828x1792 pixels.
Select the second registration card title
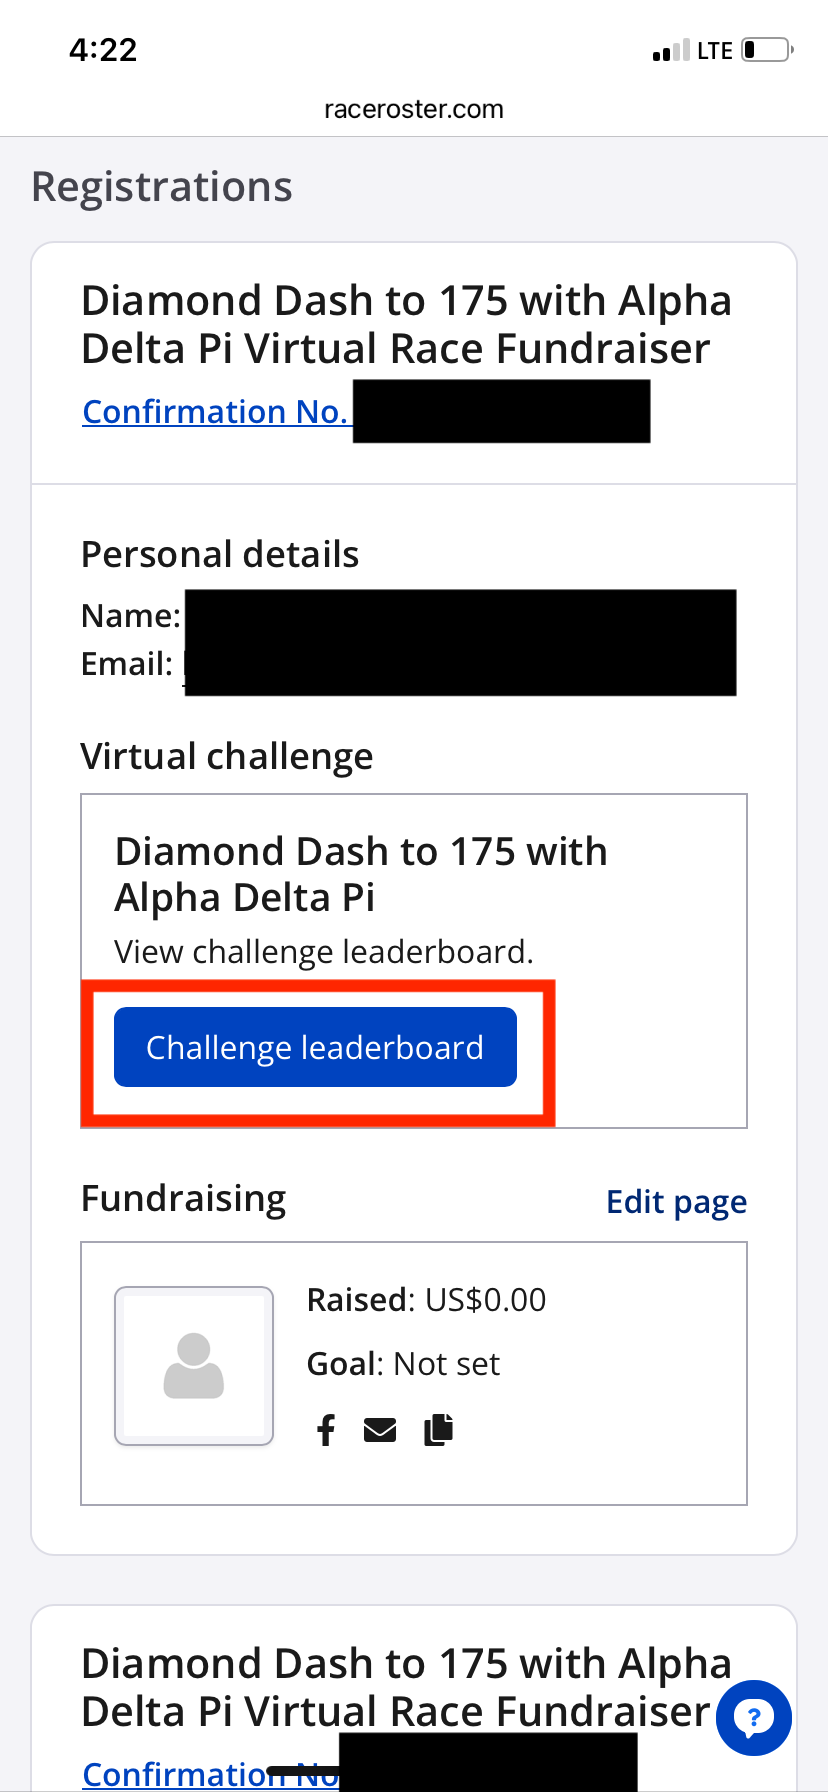(x=406, y=1687)
